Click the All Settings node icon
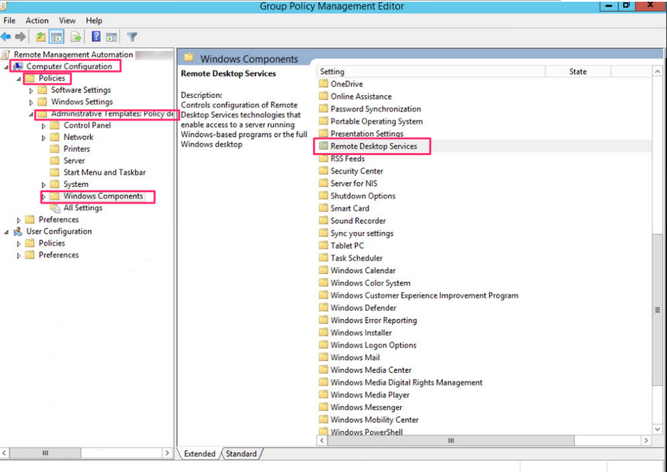 coord(55,208)
